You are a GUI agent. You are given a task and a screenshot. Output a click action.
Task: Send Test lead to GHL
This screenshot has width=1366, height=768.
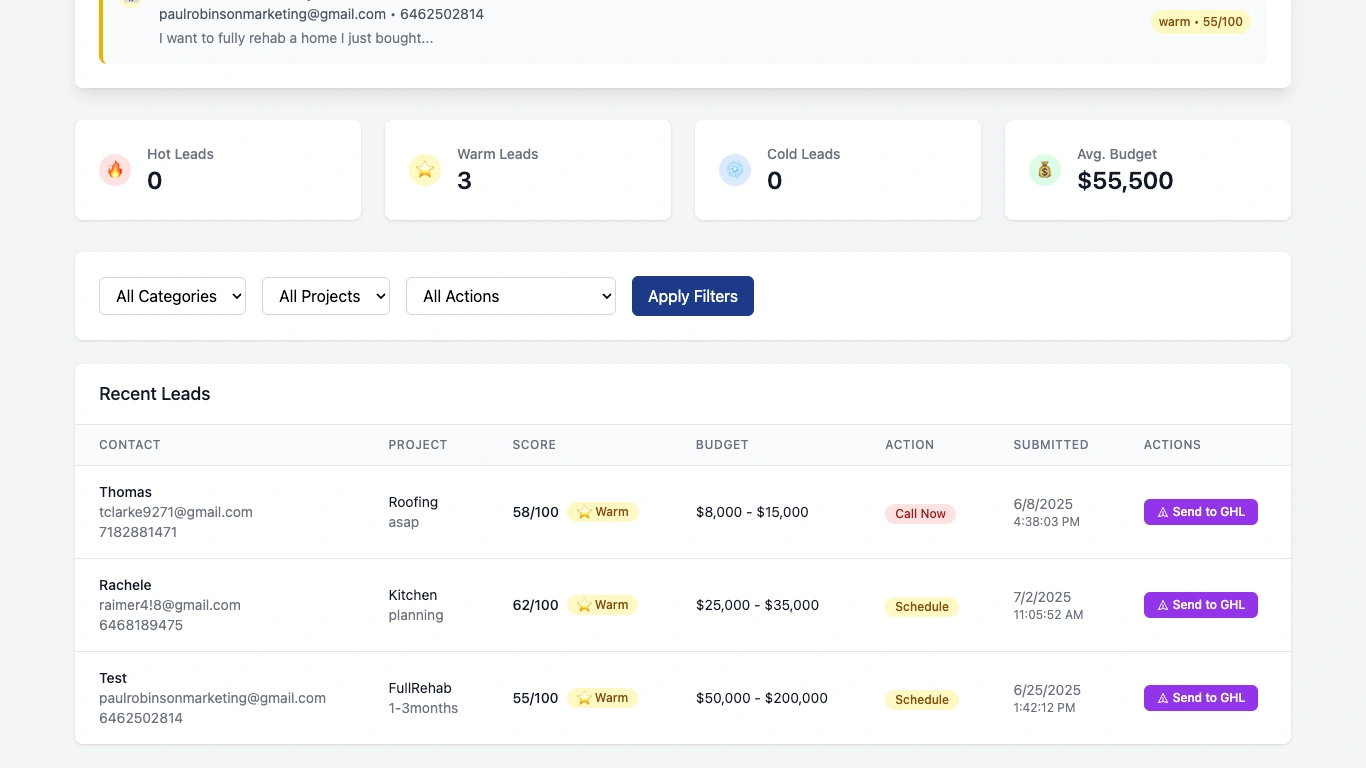[1201, 698]
